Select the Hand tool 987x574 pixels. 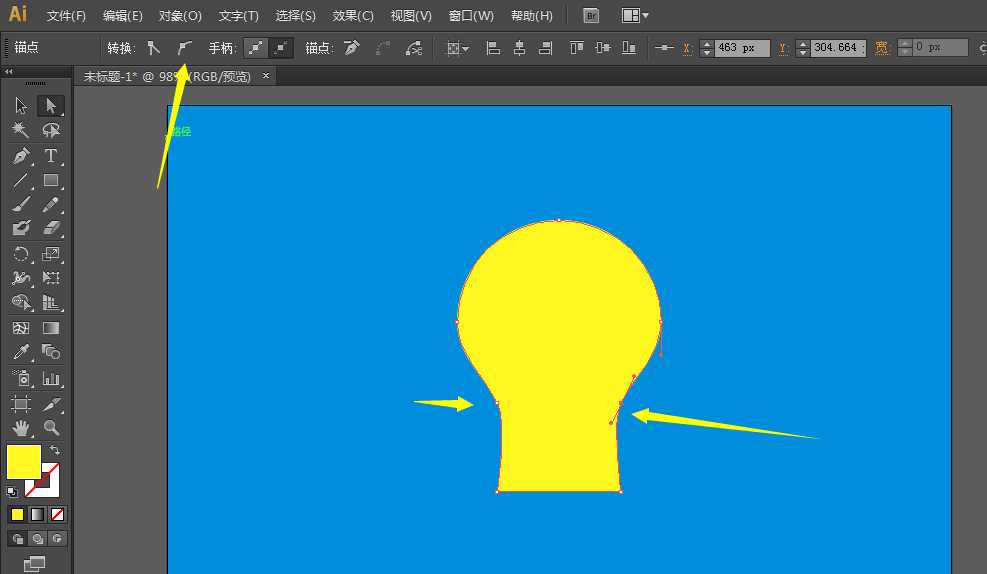21,428
